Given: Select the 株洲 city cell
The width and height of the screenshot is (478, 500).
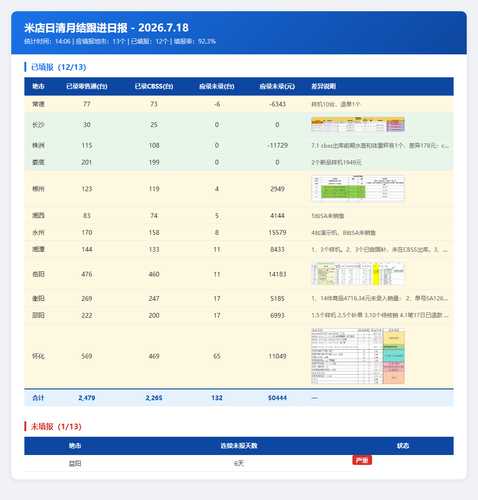Looking at the screenshot, I should coord(38,145).
